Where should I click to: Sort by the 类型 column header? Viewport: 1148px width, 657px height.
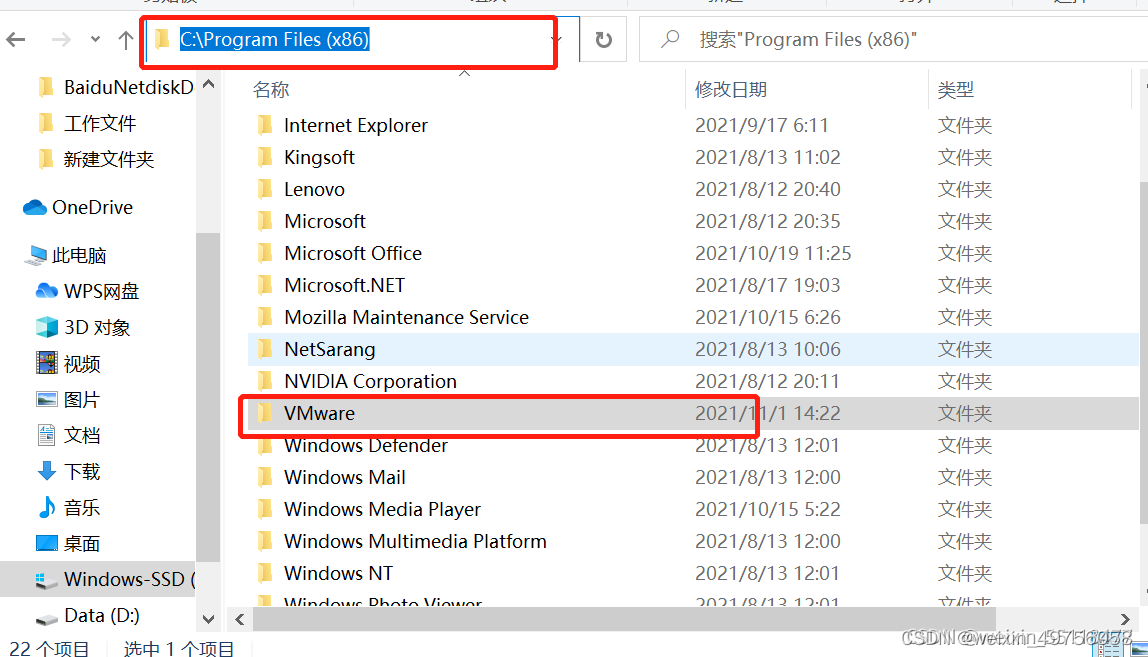click(x=955, y=90)
